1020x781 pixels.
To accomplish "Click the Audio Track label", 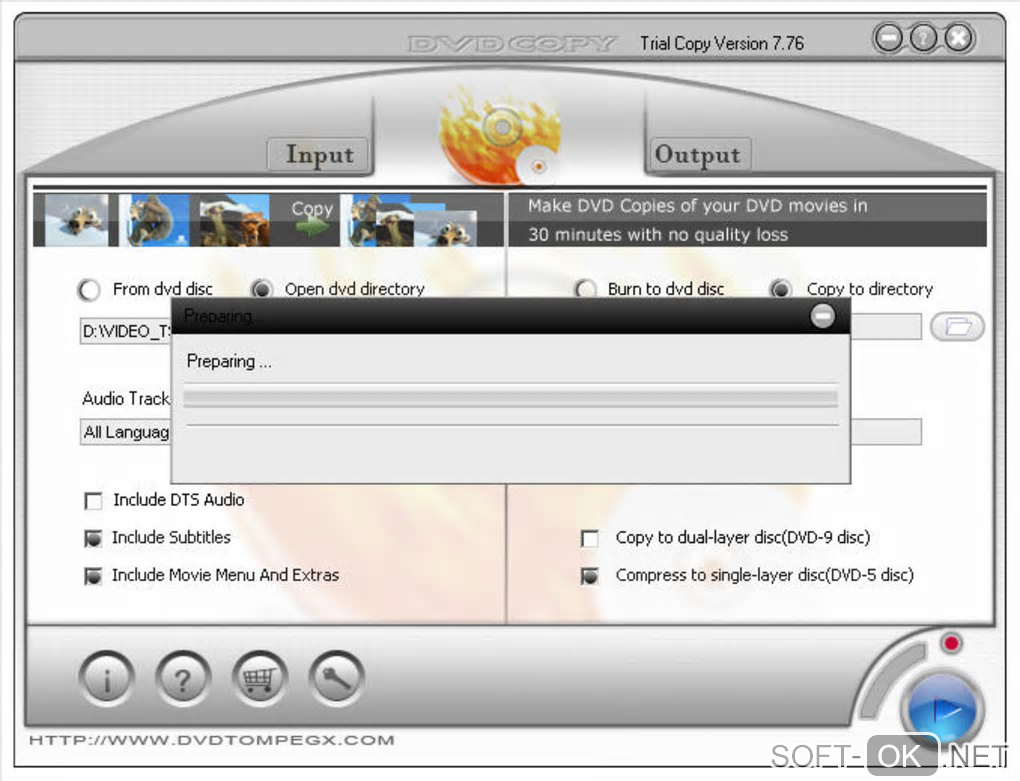I will tap(126, 399).
